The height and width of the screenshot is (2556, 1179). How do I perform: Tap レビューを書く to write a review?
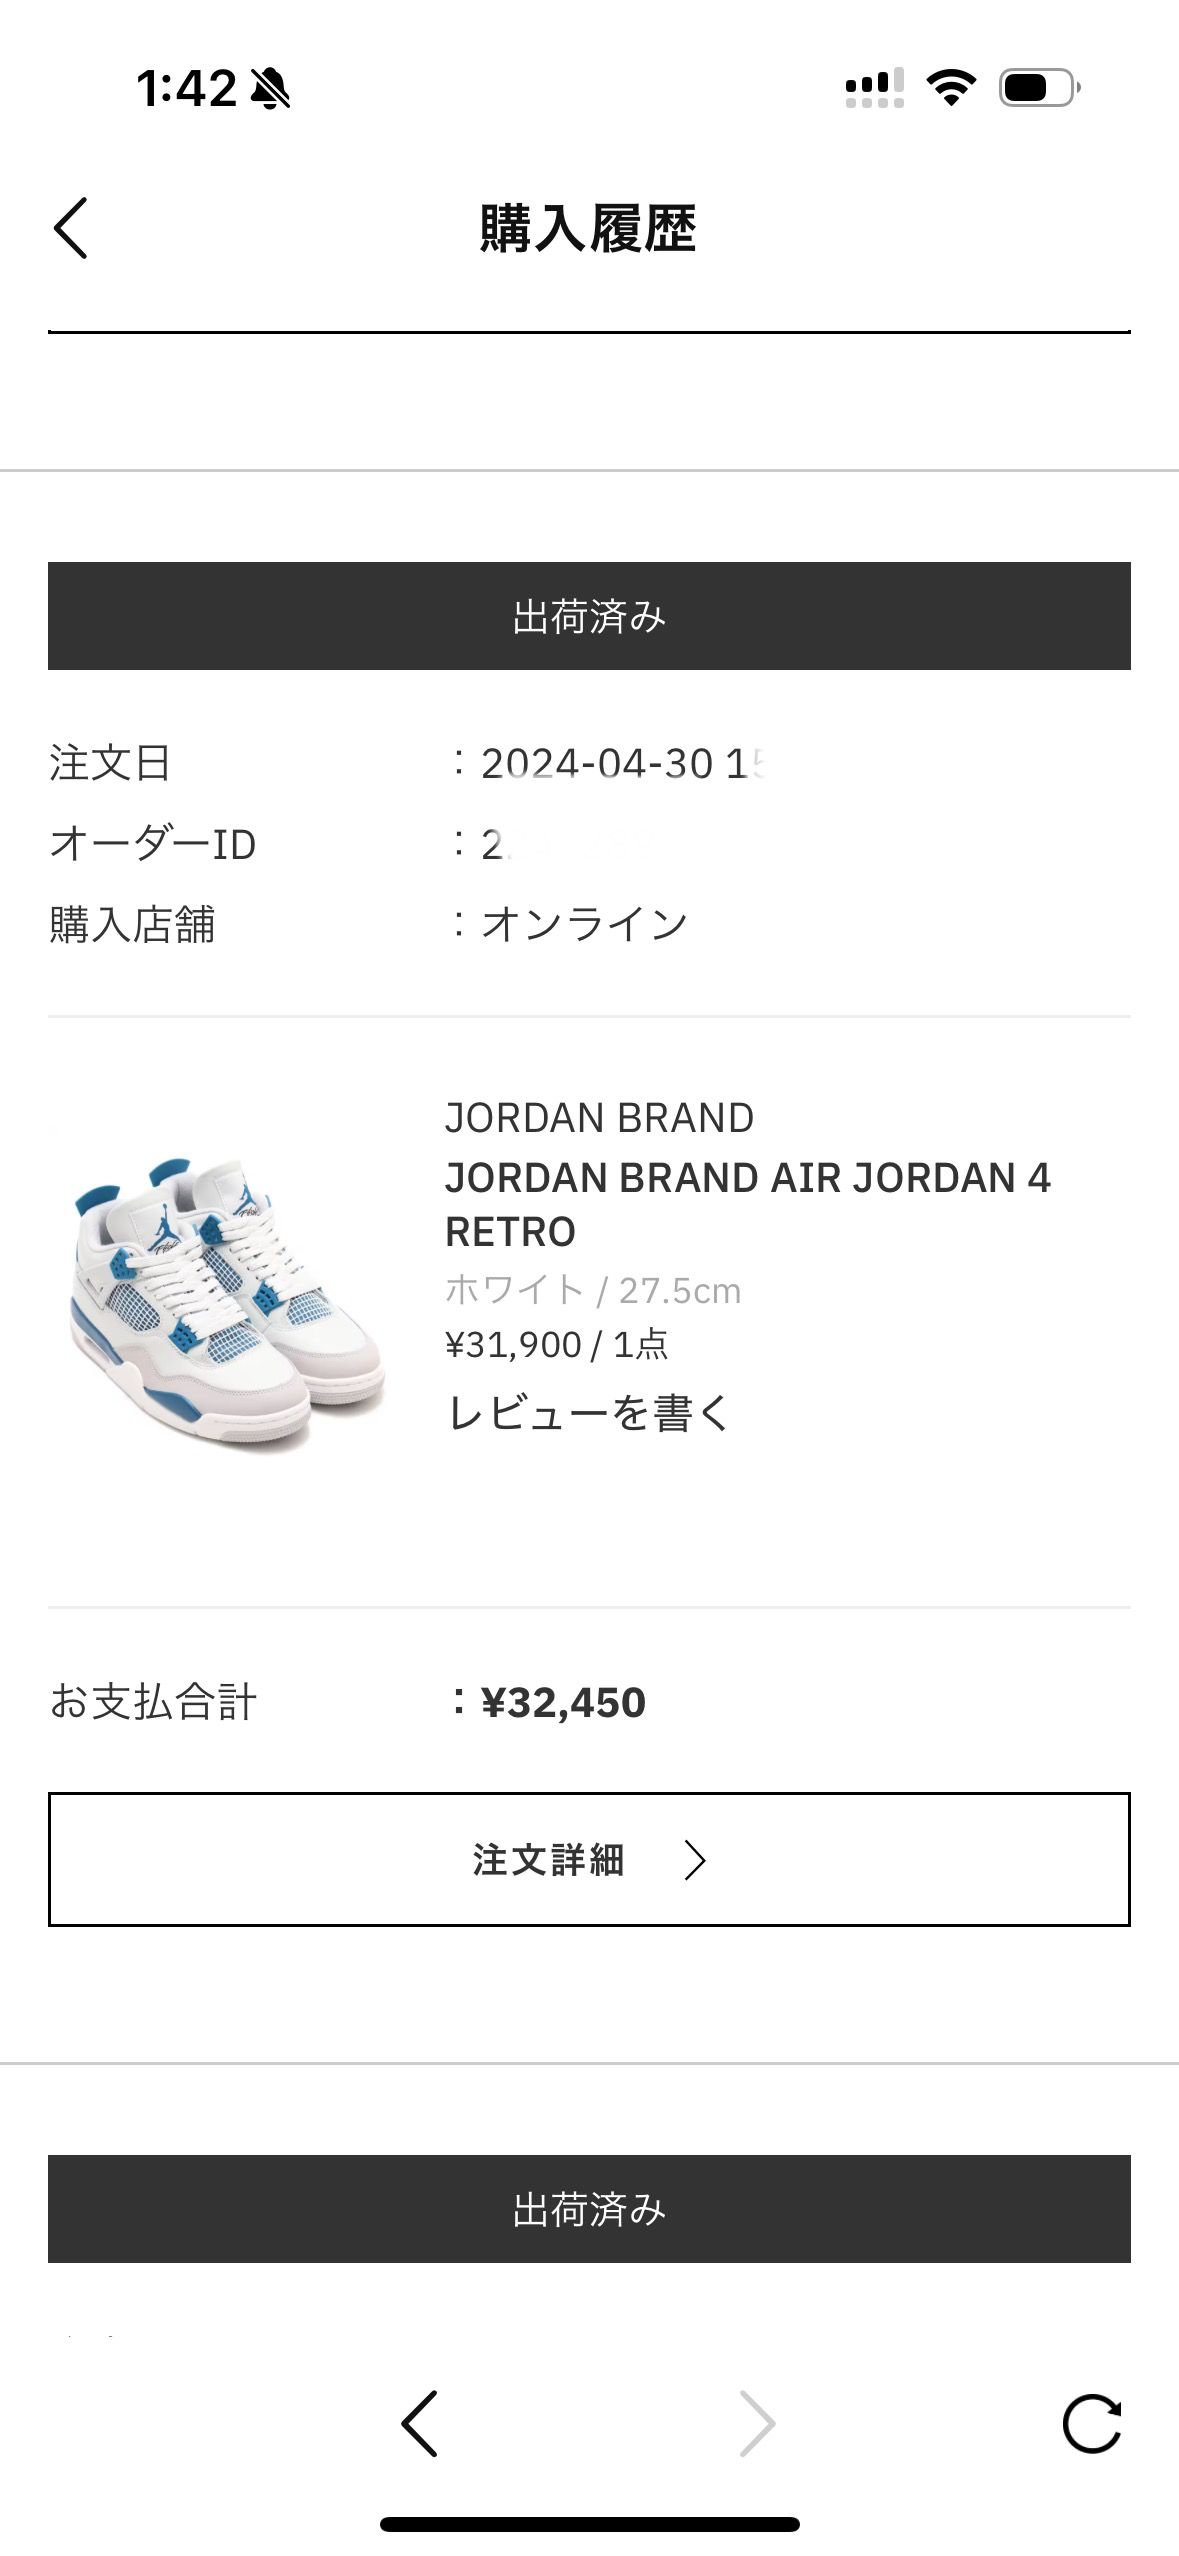[589, 1412]
